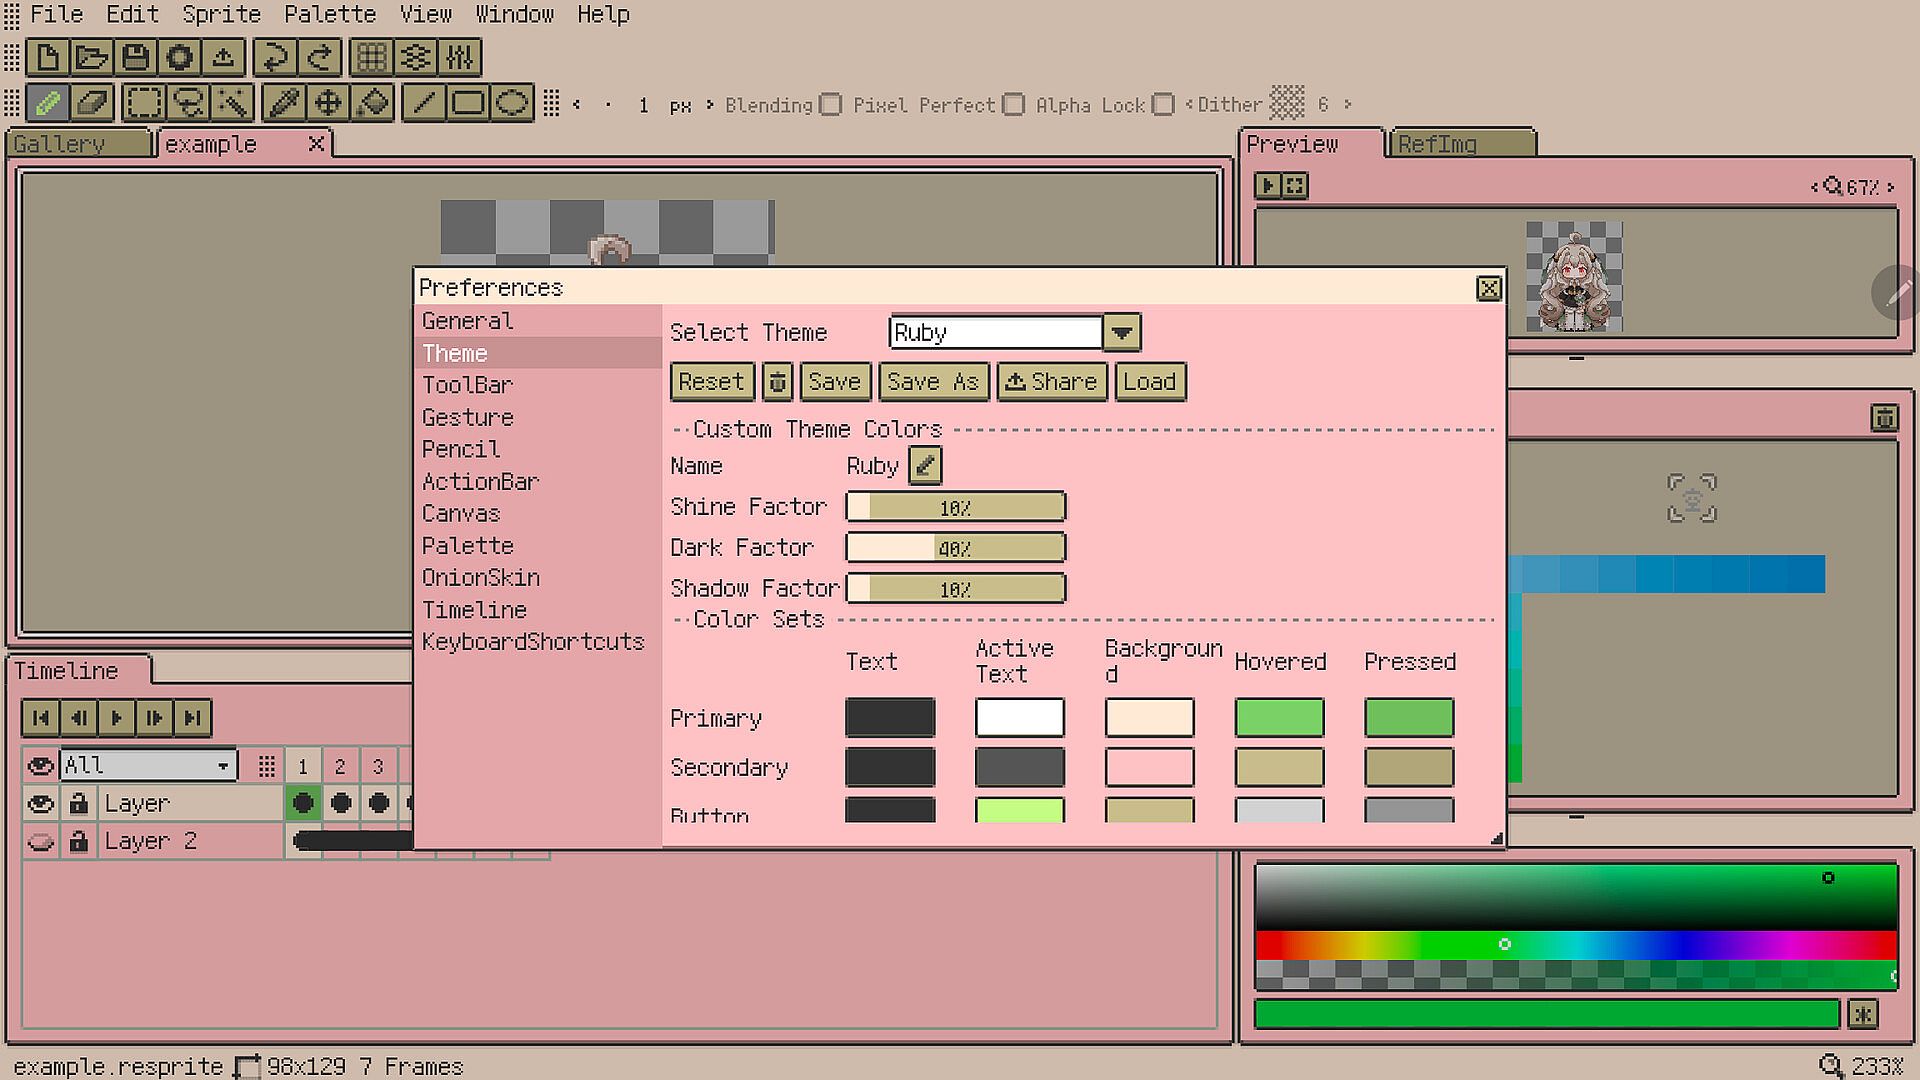Click the Save As button
This screenshot has width=1920, height=1080.
coord(932,382)
